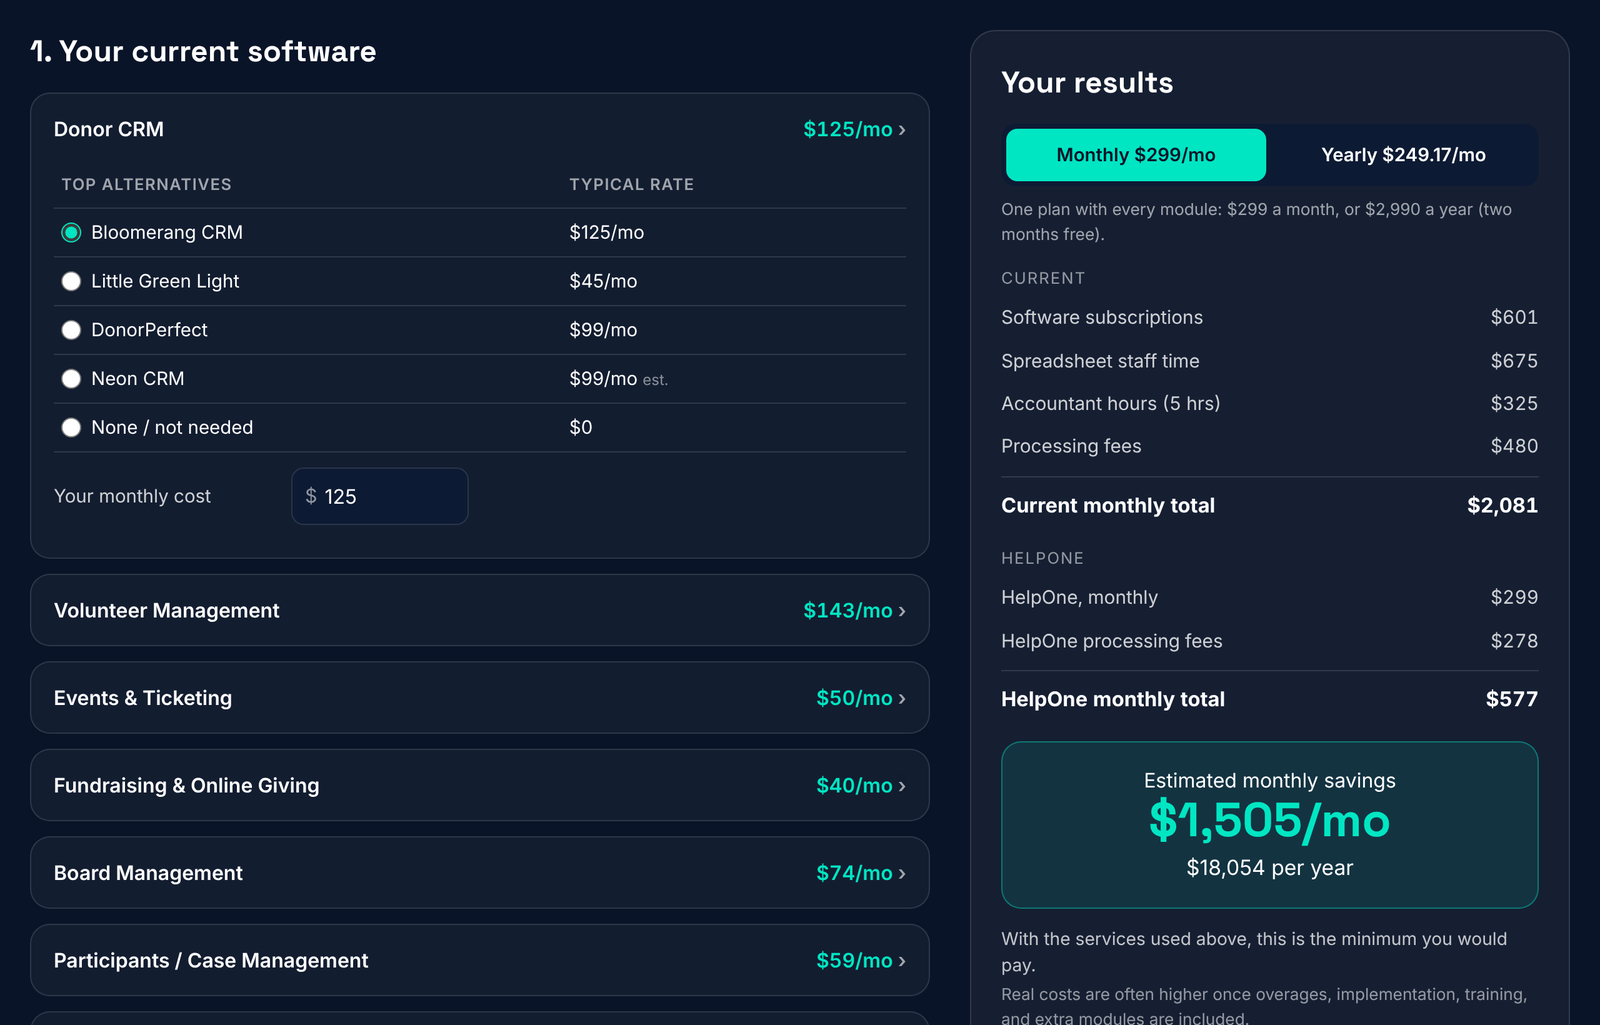Expand the Events & Ticketing section
Screen dimensions: 1600x1025
pyautogui.click(x=480, y=698)
